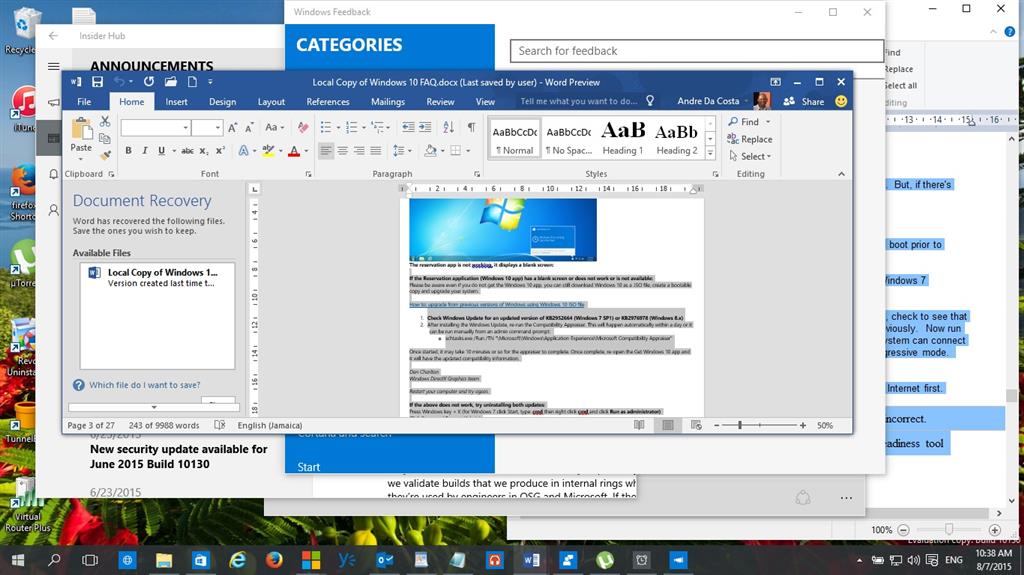Open the Windows Start button on taskbar
This screenshot has height=575, width=1024.
(x=18, y=560)
